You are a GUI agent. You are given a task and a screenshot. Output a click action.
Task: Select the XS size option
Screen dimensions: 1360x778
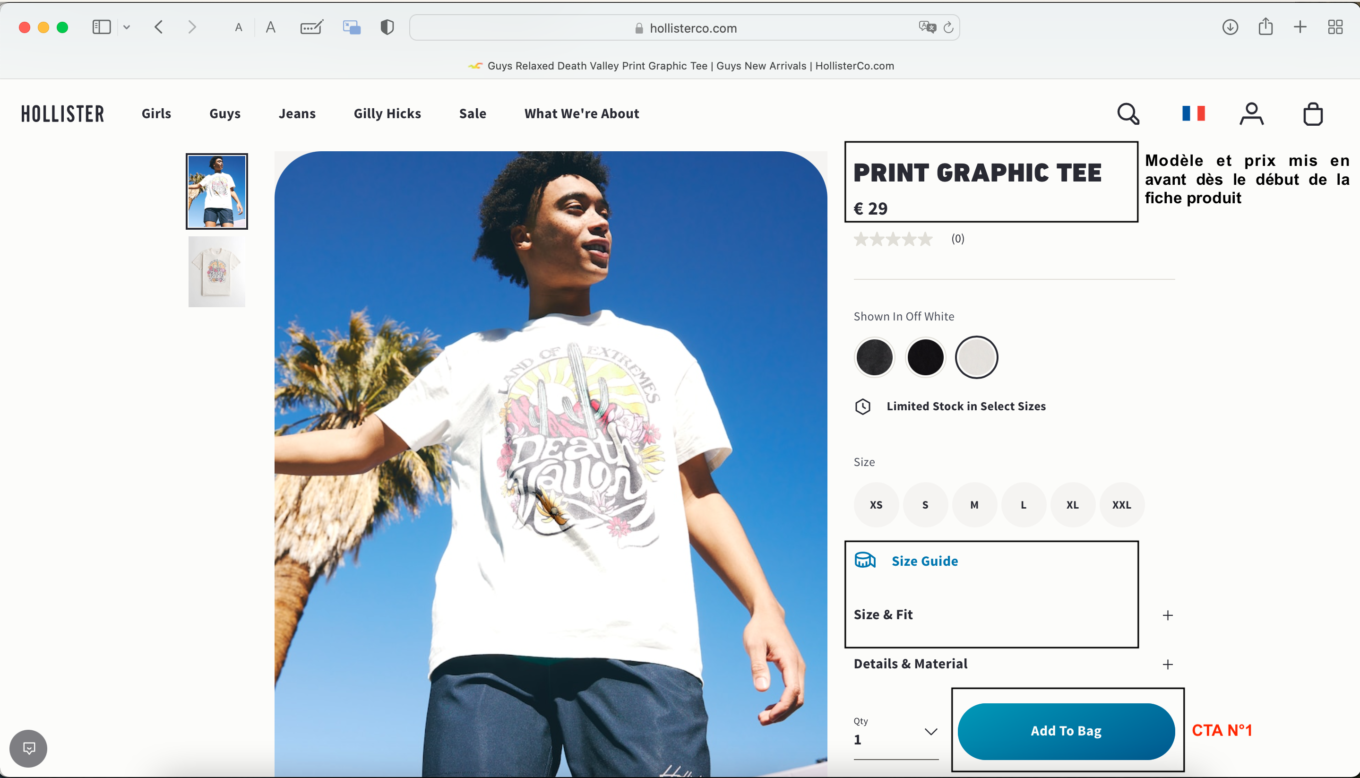[876, 505]
